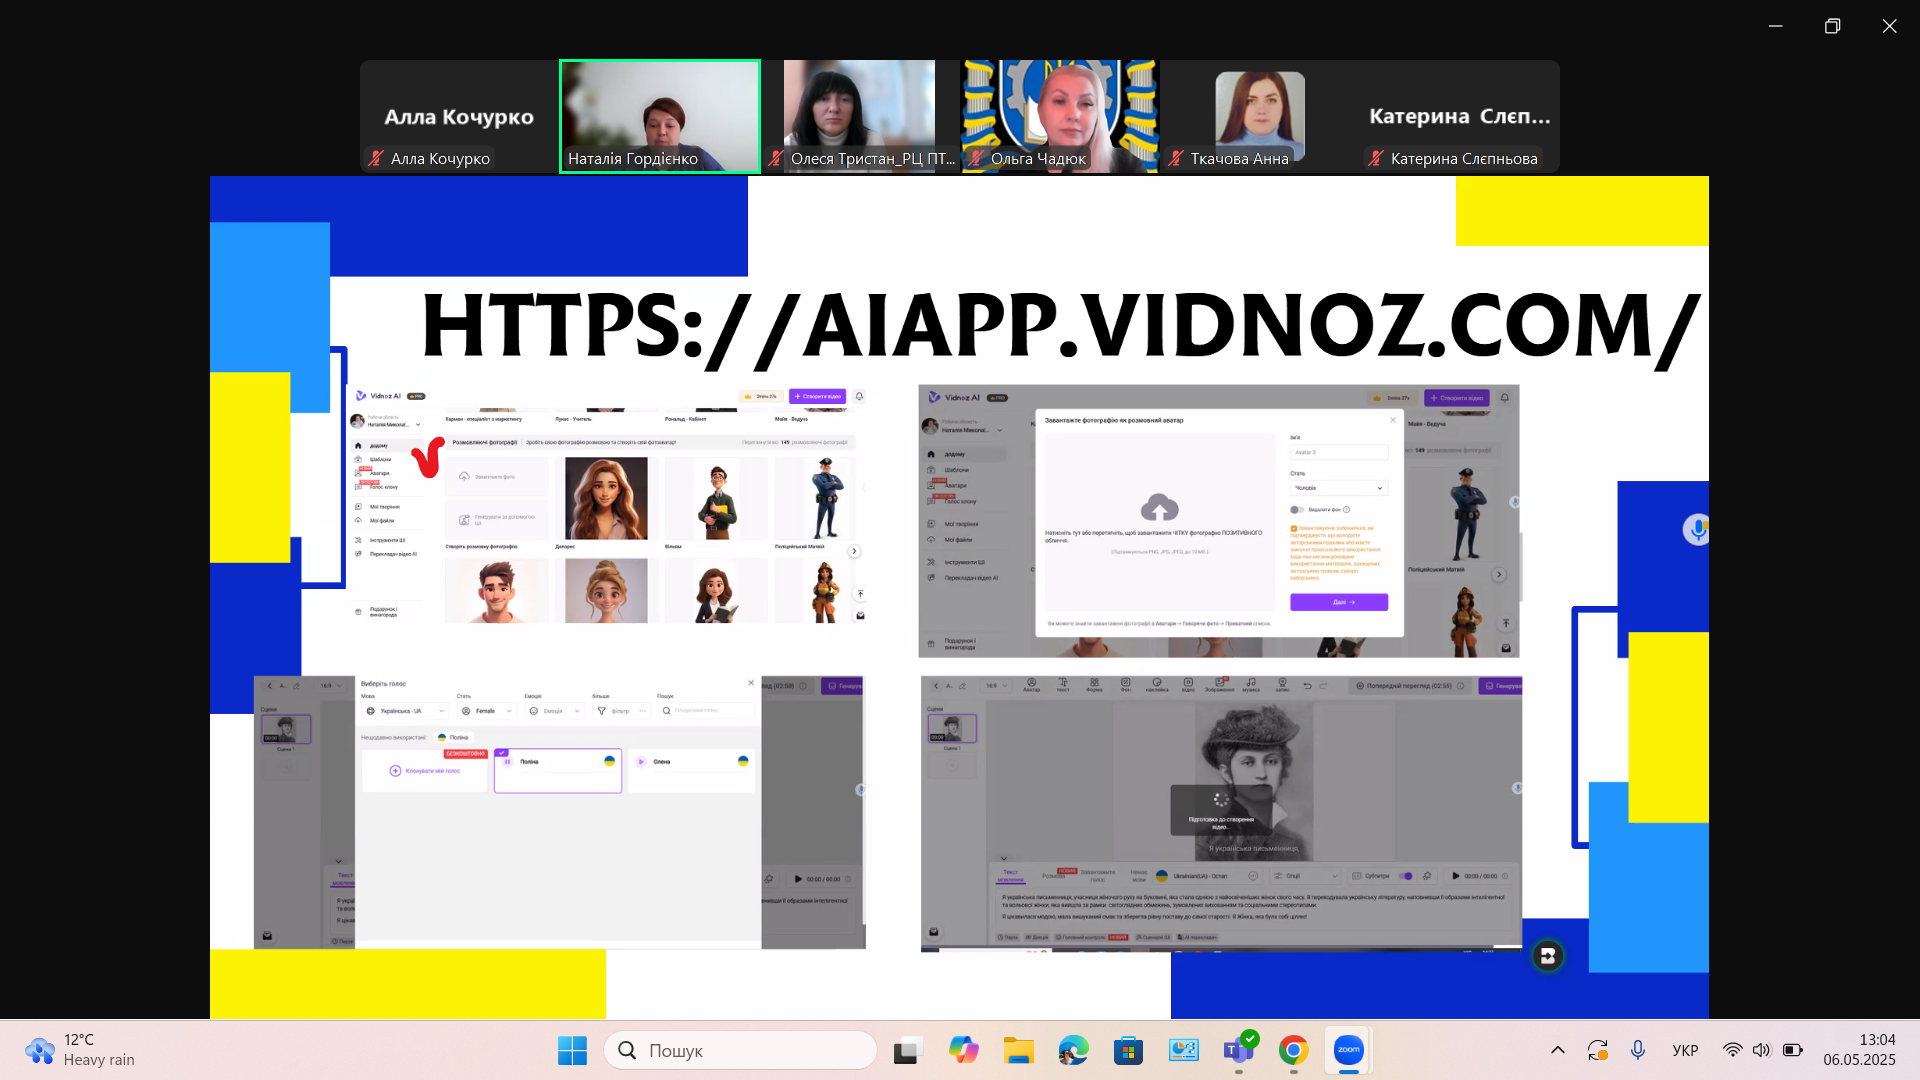The image size is (1920, 1080).
Task: Click the Zoom icon in the taskbar
Action: [x=1348, y=1050]
